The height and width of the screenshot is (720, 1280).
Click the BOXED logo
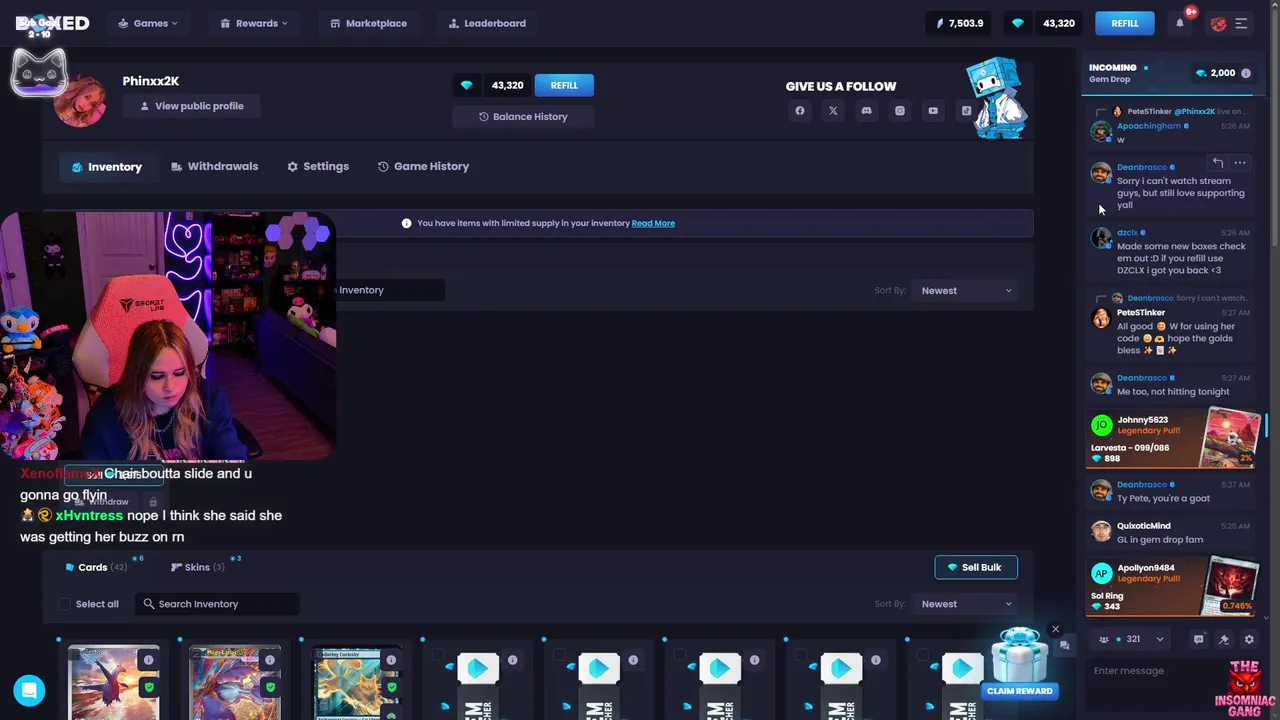(x=52, y=23)
